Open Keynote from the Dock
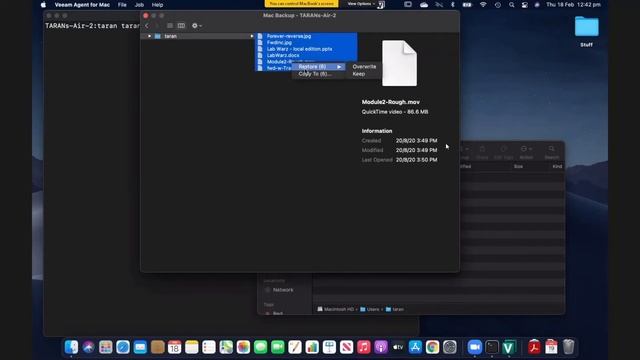The image size is (640, 360). click(329, 347)
